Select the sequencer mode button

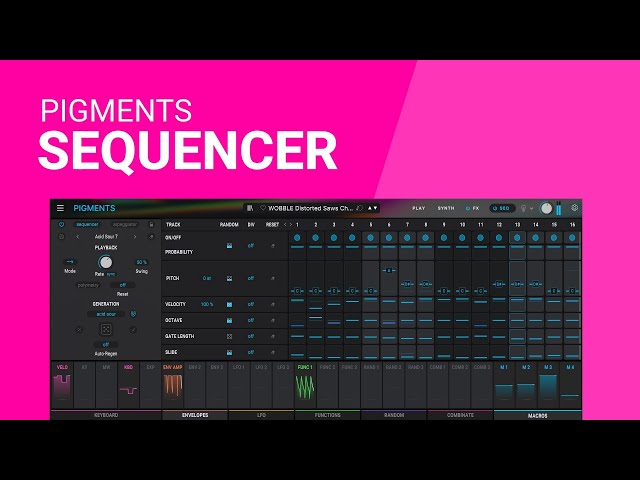[x=87, y=224]
